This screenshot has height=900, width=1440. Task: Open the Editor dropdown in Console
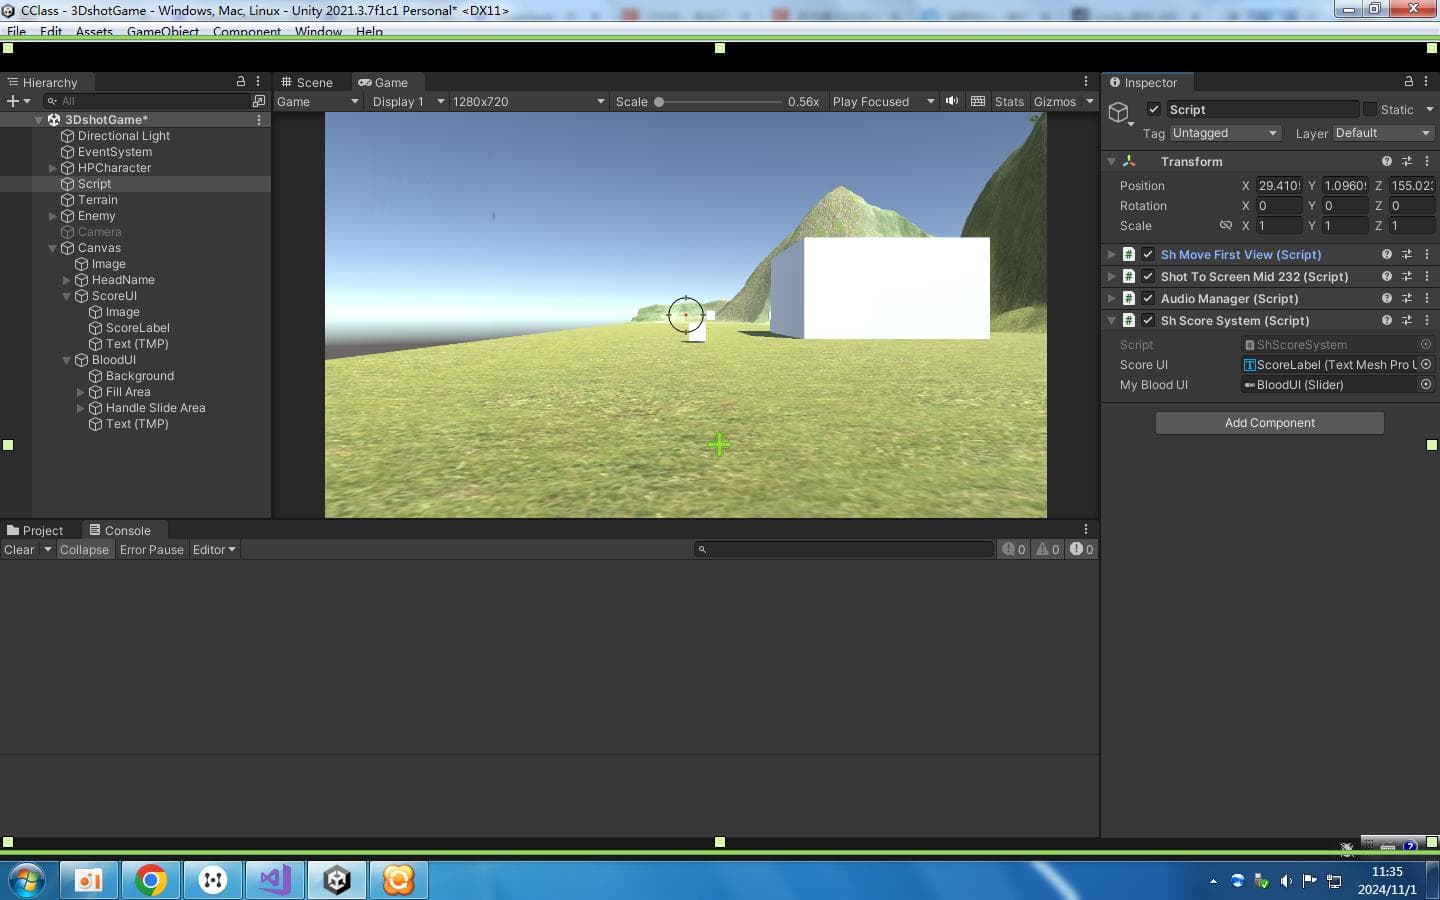(x=214, y=549)
